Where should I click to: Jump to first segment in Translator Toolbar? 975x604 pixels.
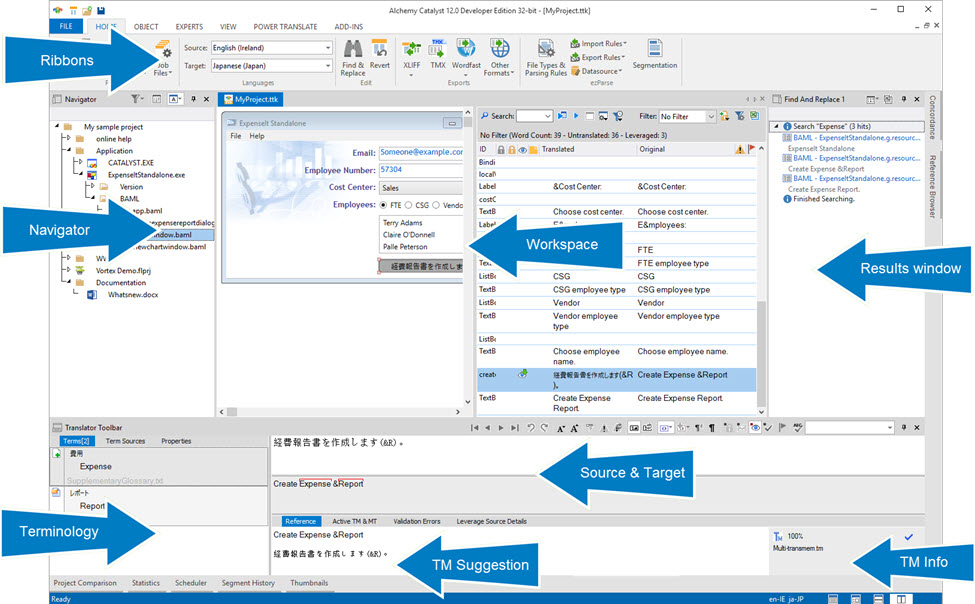click(x=474, y=428)
